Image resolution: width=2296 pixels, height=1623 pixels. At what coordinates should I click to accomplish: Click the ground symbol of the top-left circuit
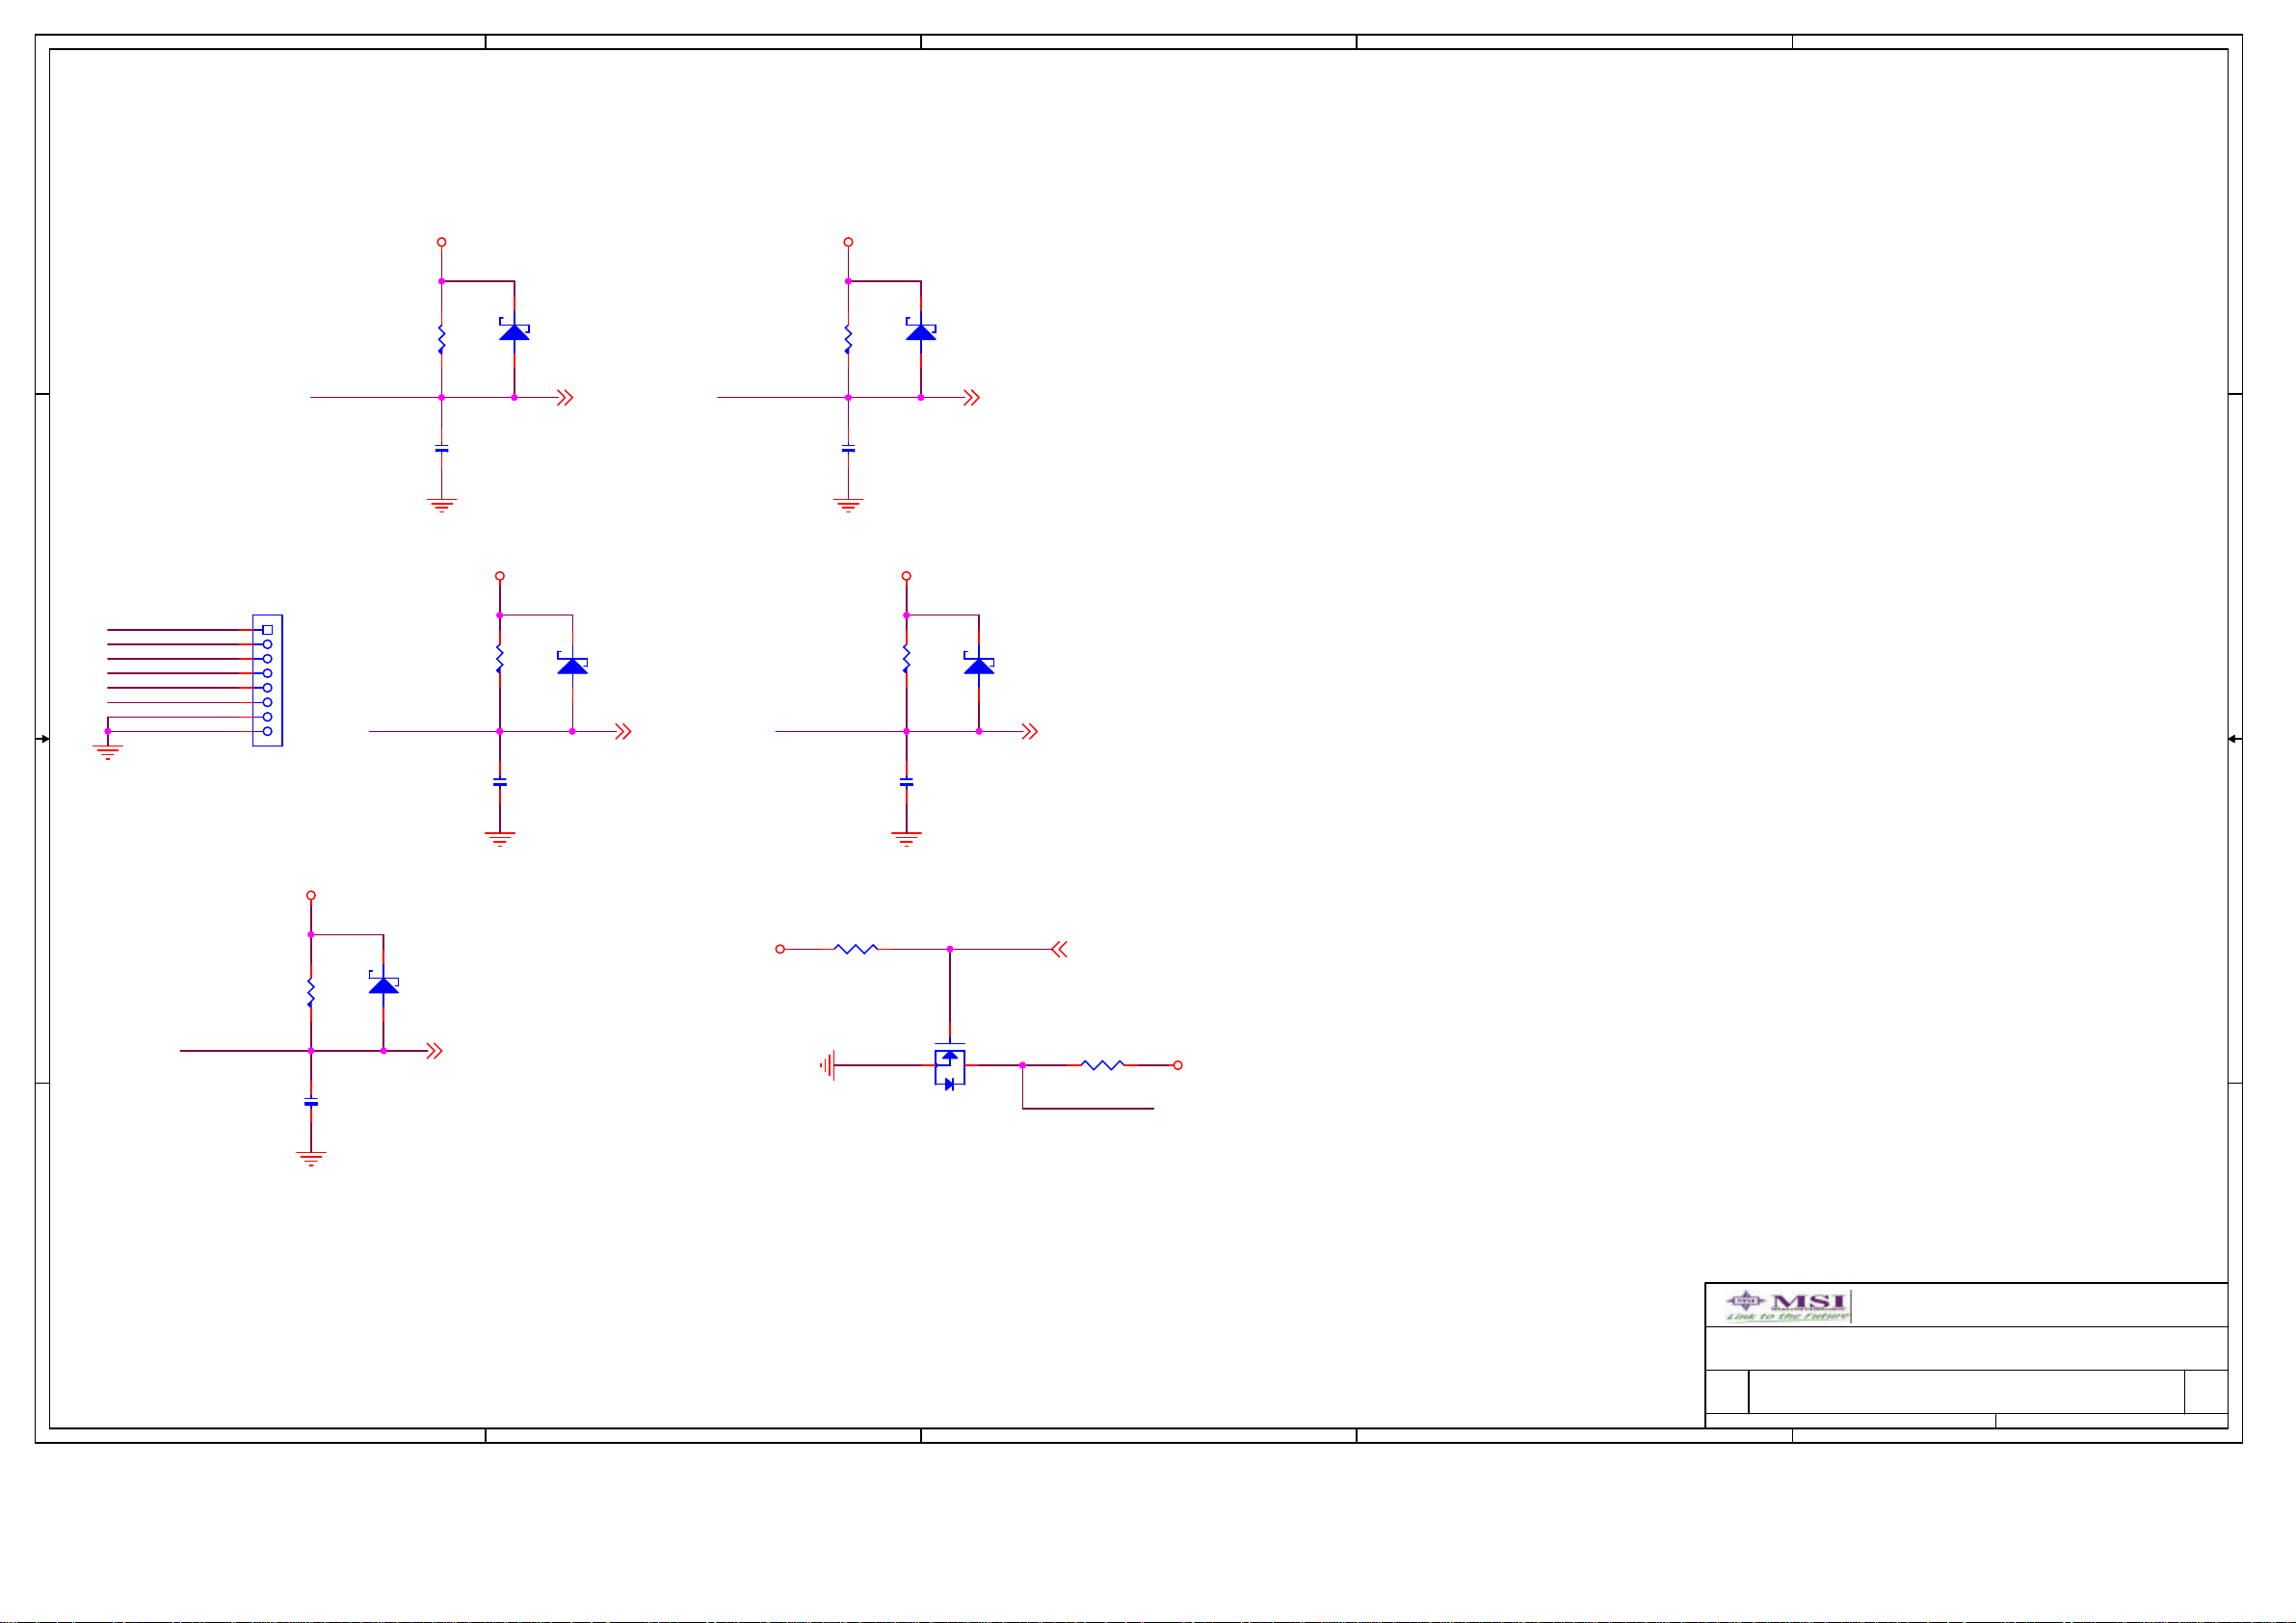point(441,505)
